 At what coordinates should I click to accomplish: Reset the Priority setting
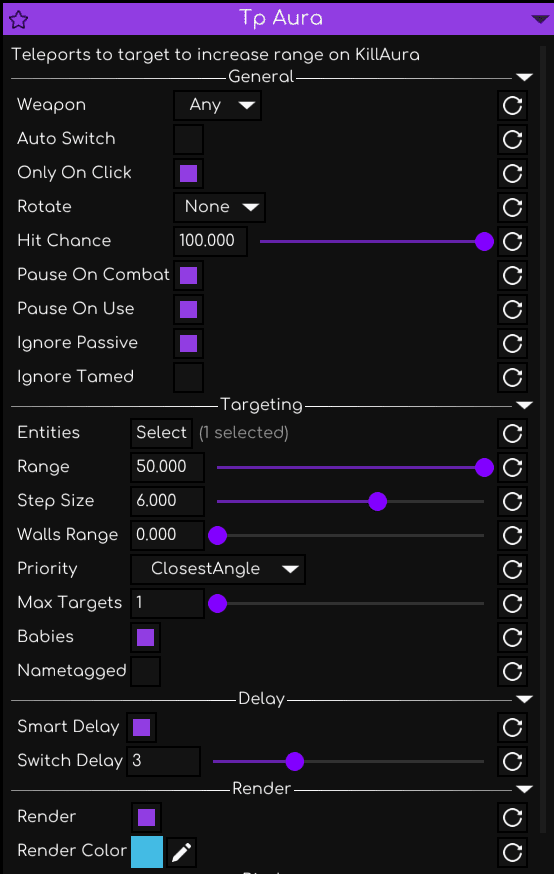tap(512, 570)
